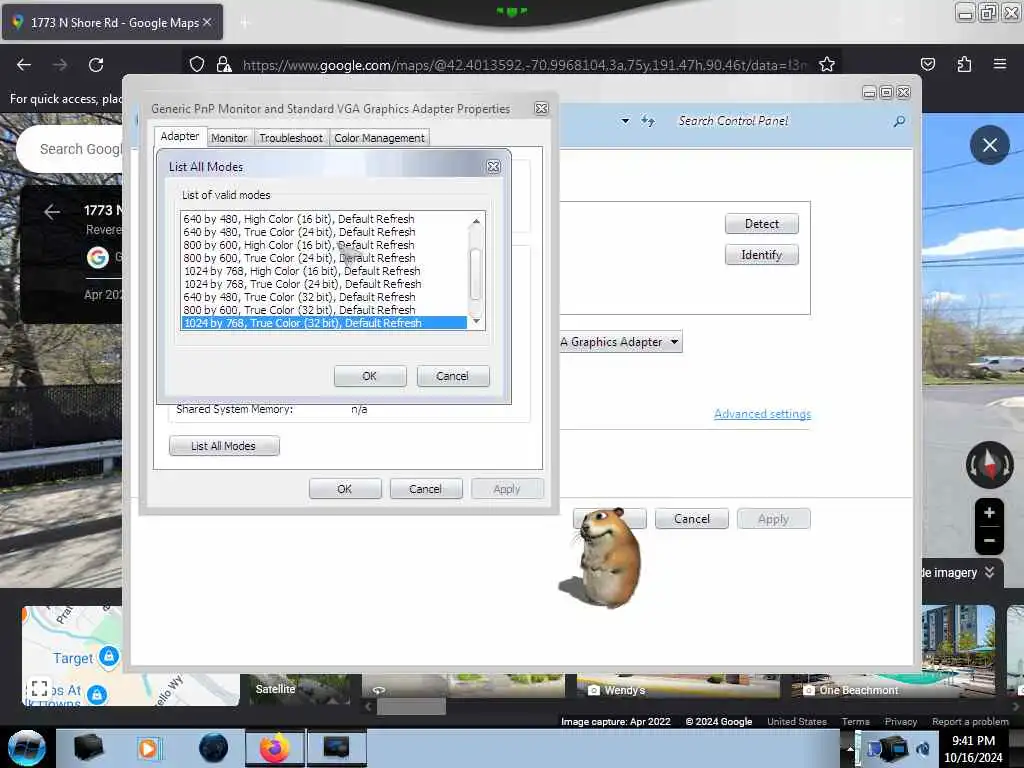Select 640 by 480 True Color 32 bit mode

(324, 297)
